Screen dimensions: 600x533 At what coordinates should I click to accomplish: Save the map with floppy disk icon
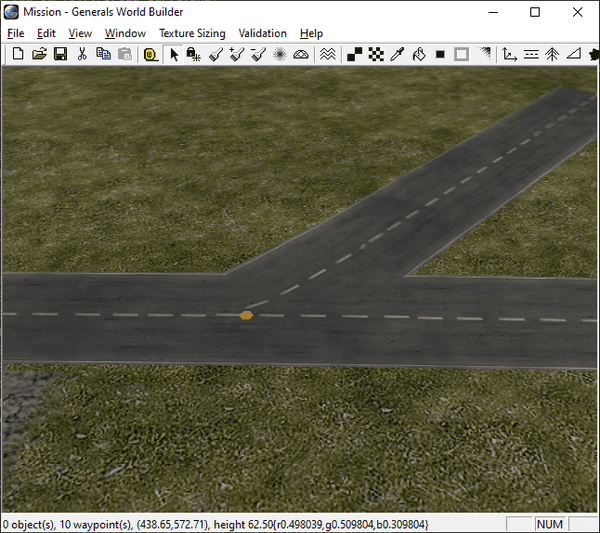click(x=60, y=54)
